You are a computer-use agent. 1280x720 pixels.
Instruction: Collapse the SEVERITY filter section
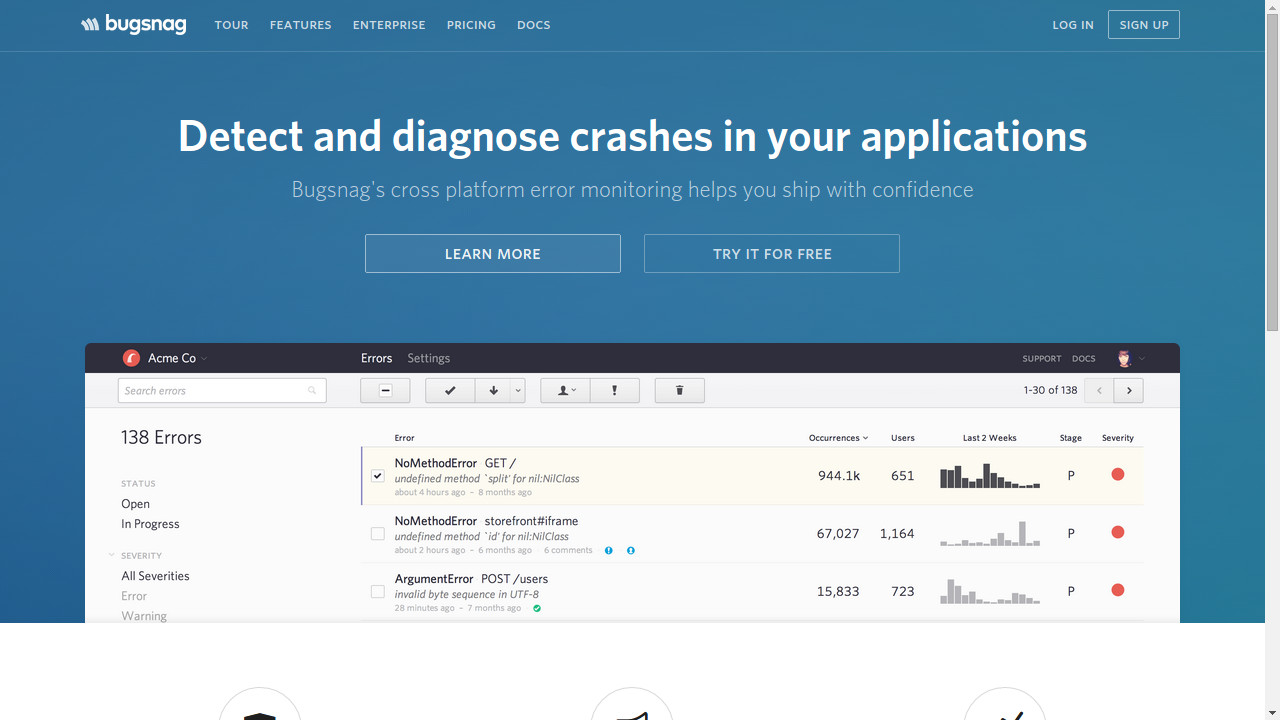(112, 555)
